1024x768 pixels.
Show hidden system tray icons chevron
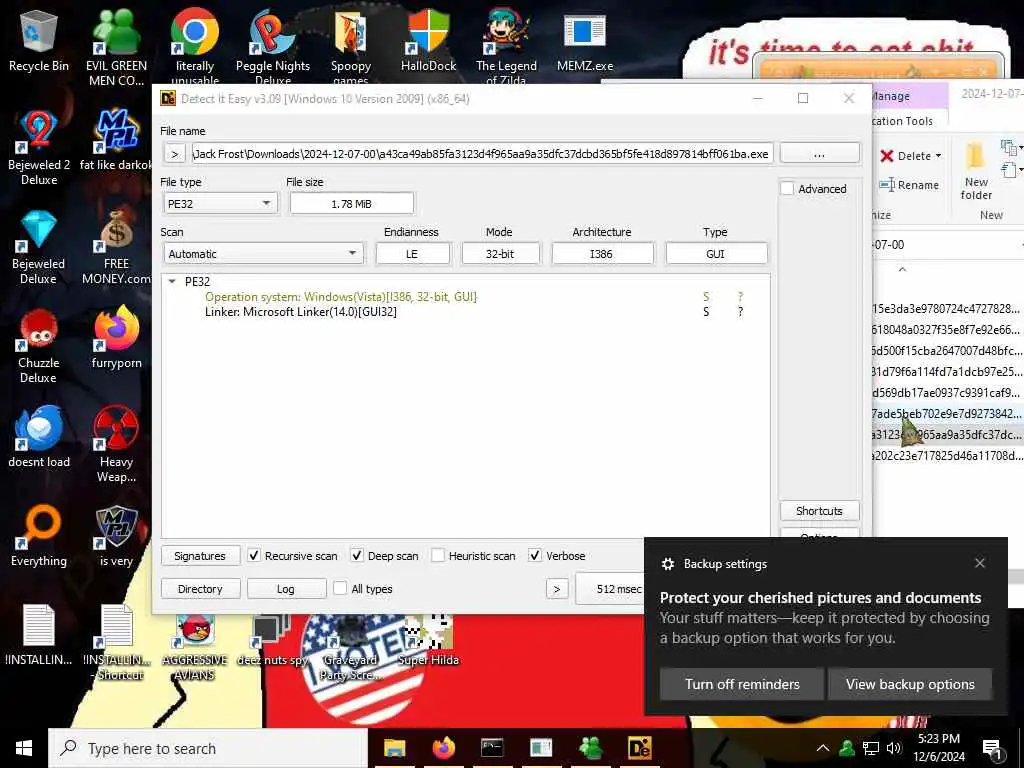click(x=823, y=748)
